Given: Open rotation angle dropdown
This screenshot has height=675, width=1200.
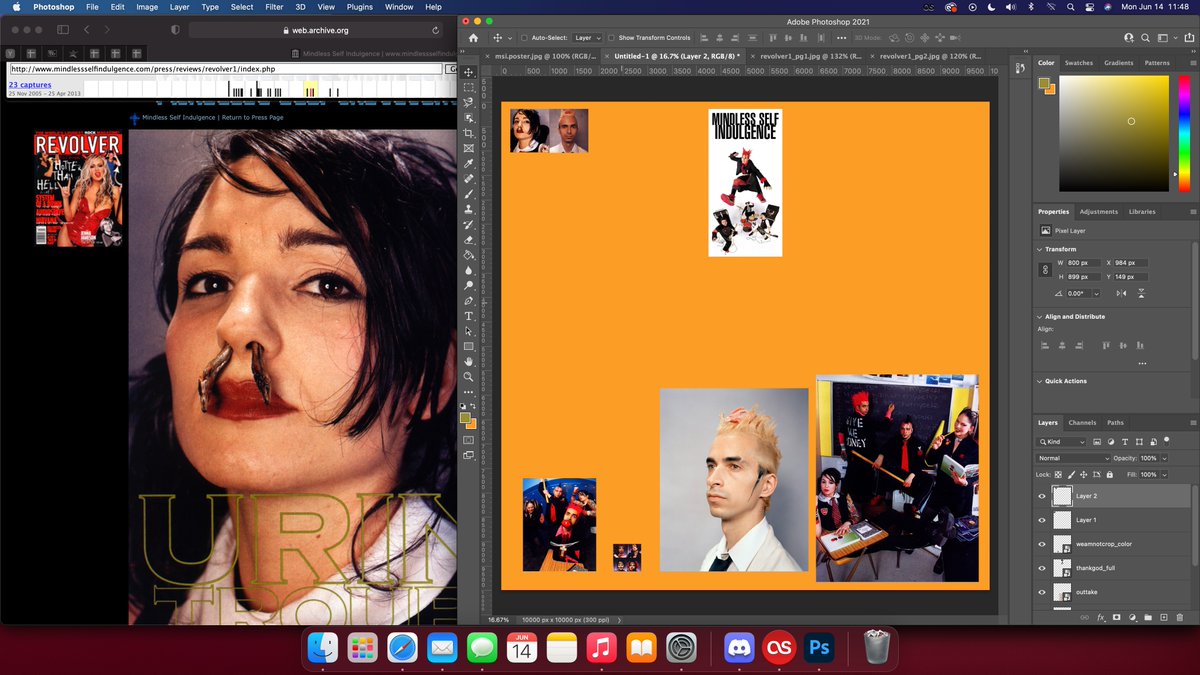Looking at the screenshot, I should coord(1097,293).
